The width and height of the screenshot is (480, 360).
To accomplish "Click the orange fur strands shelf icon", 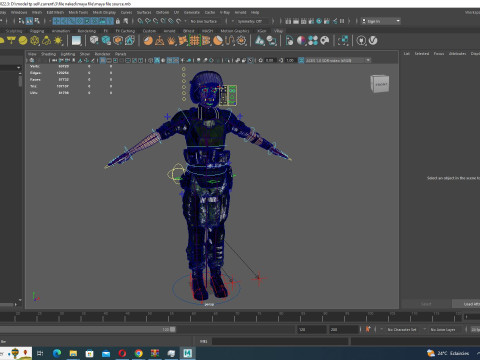I will 229,41.
